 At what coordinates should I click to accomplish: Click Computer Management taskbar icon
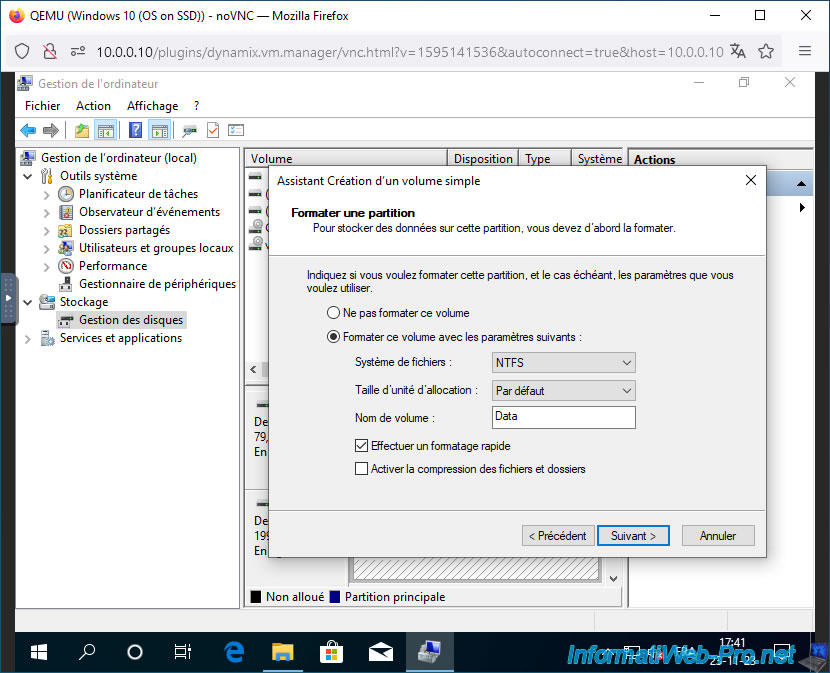point(429,652)
